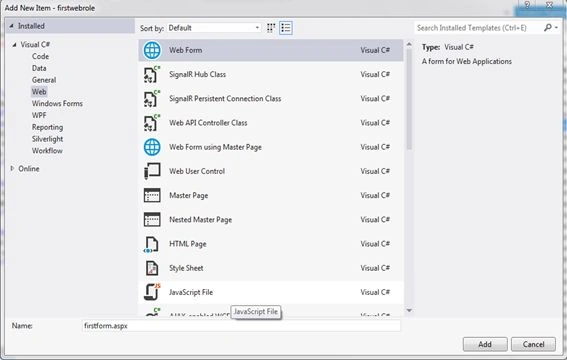567x360 pixels.
Task: Close the Add New Item dialog
Action: (549, 5)
